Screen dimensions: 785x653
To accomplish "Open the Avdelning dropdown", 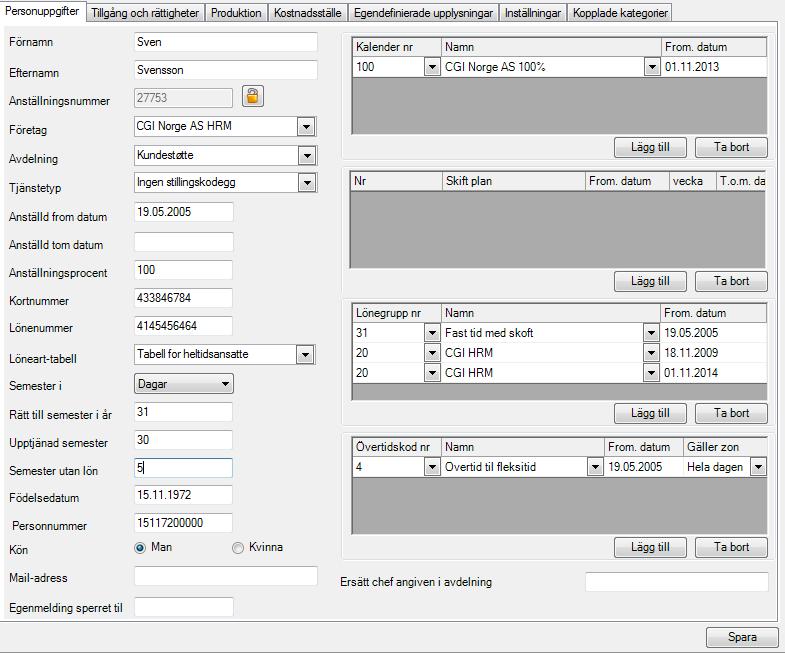I will [x=307, y=156].
